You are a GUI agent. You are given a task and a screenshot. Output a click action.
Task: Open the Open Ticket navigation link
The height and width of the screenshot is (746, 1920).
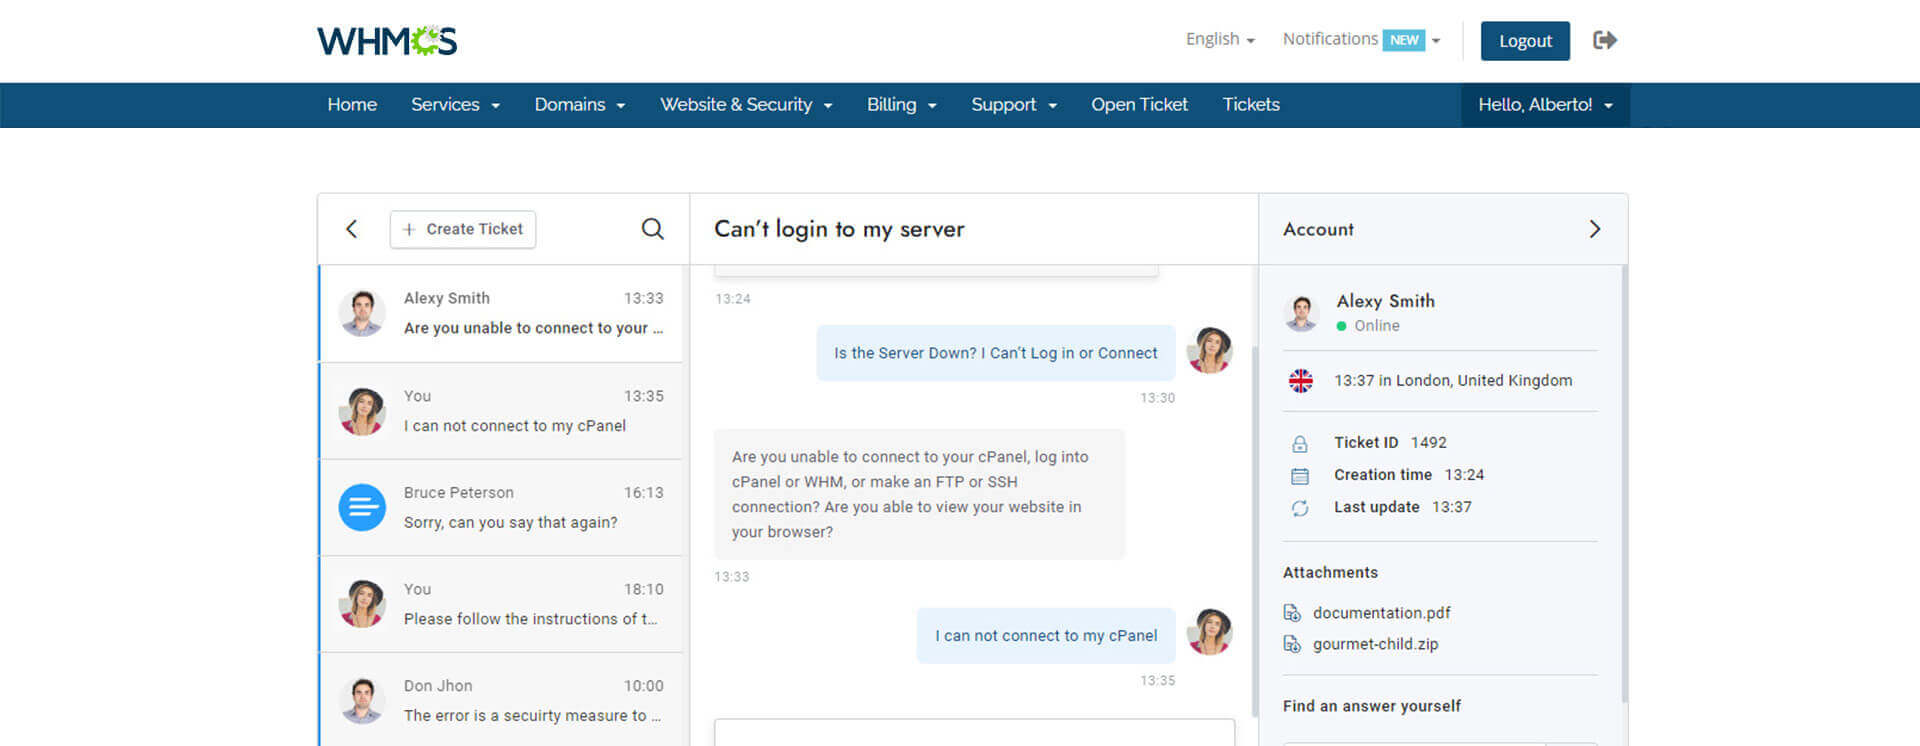click(1139, 105)
